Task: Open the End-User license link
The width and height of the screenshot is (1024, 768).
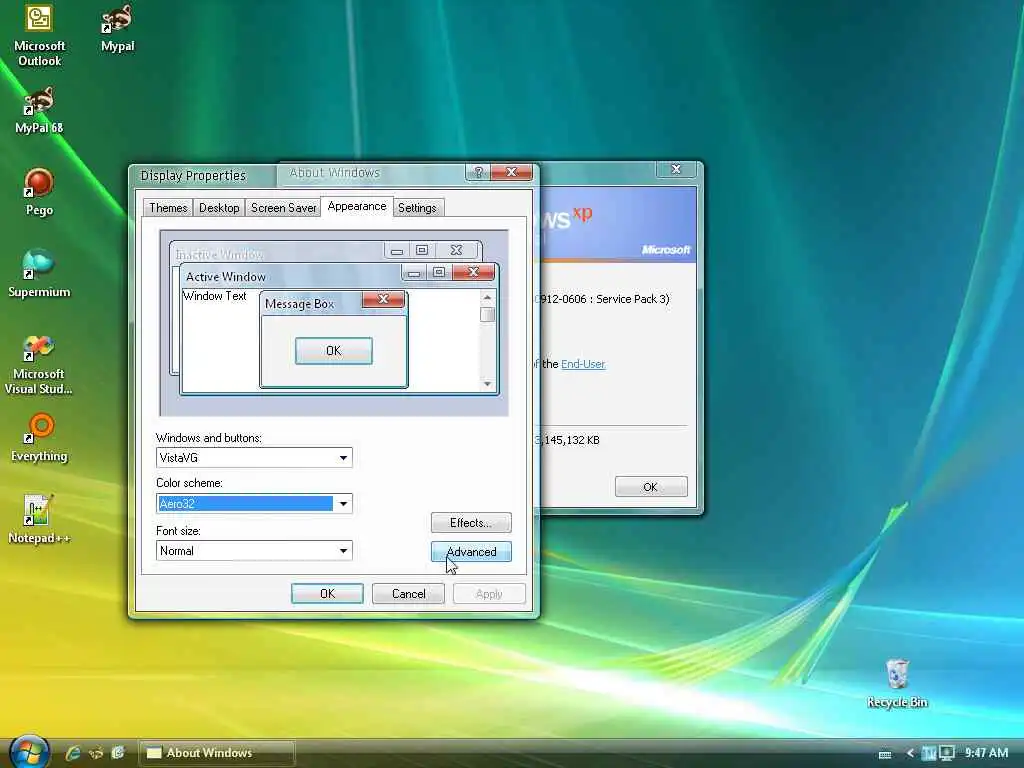Action: pyautogui.click(x=583, y=364)
